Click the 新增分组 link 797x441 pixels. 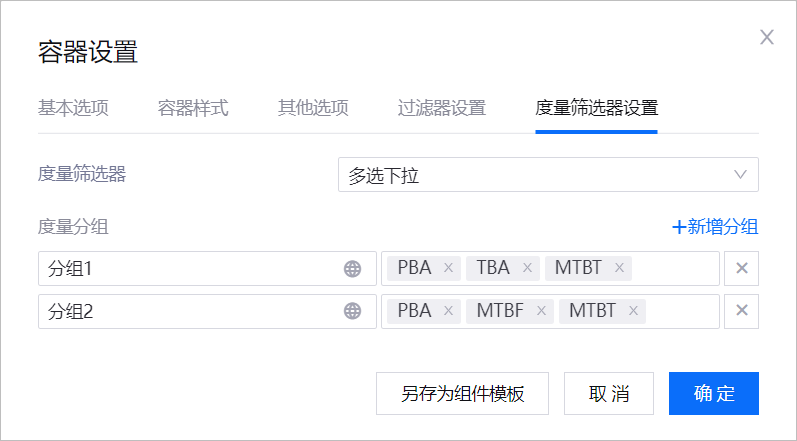pos(715,227)
